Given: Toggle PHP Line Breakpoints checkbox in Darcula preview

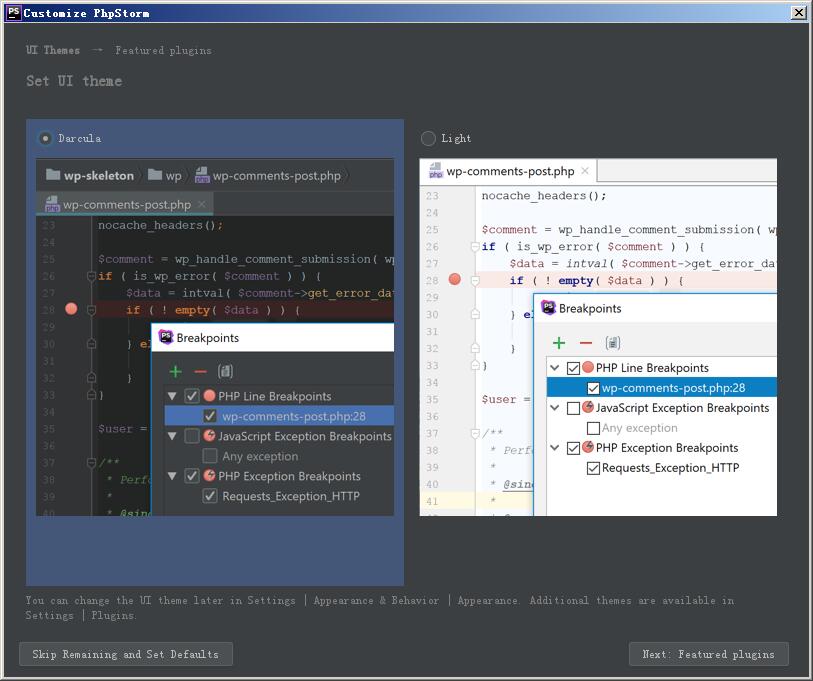Looking at the screenshot, I should coord(192,396).
